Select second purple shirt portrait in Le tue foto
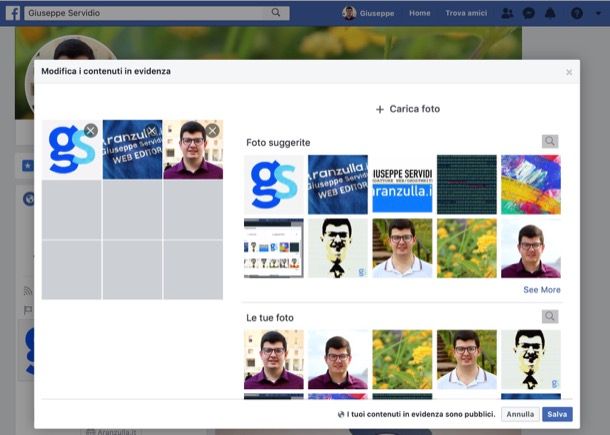The width and height of the screenshot is (610, 435). coord(338,360)
